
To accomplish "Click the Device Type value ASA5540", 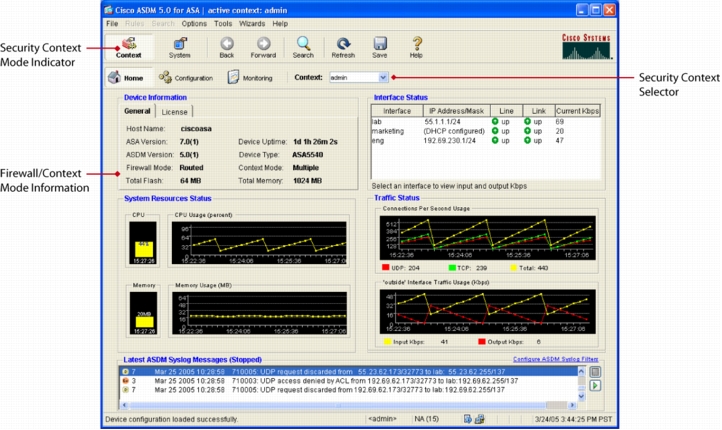I will [x=308, y=155].
